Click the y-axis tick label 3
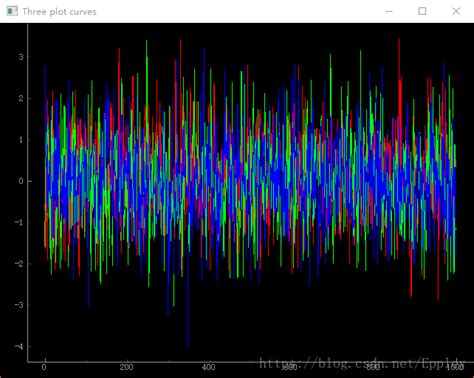The width and height of the screenshot is (474, 378). (21, 57)
